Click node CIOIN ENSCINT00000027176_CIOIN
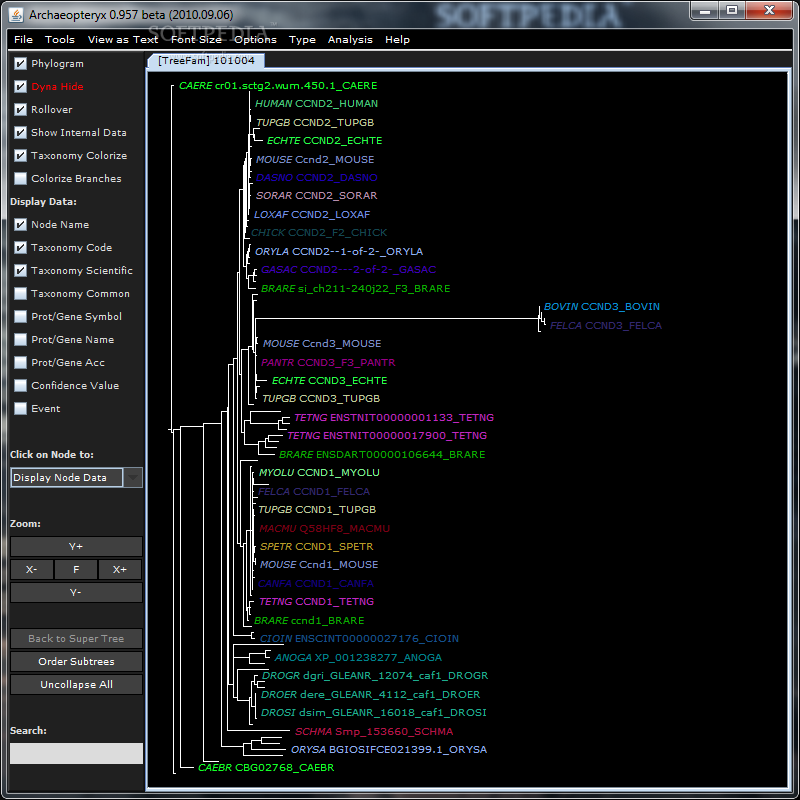The width and height of the screenshot is (800, 800). (x=359, y=638)
